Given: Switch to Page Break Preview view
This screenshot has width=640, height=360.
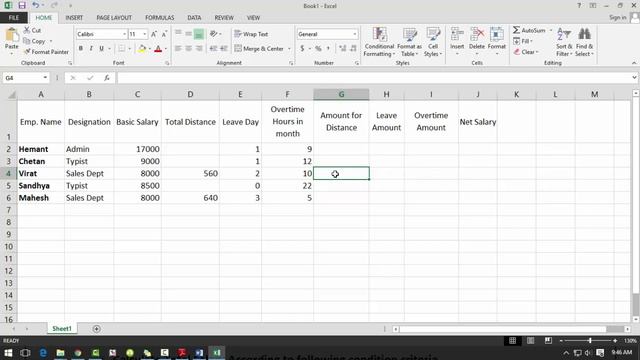Looking at the screenshot, I should tap(548, 340).
